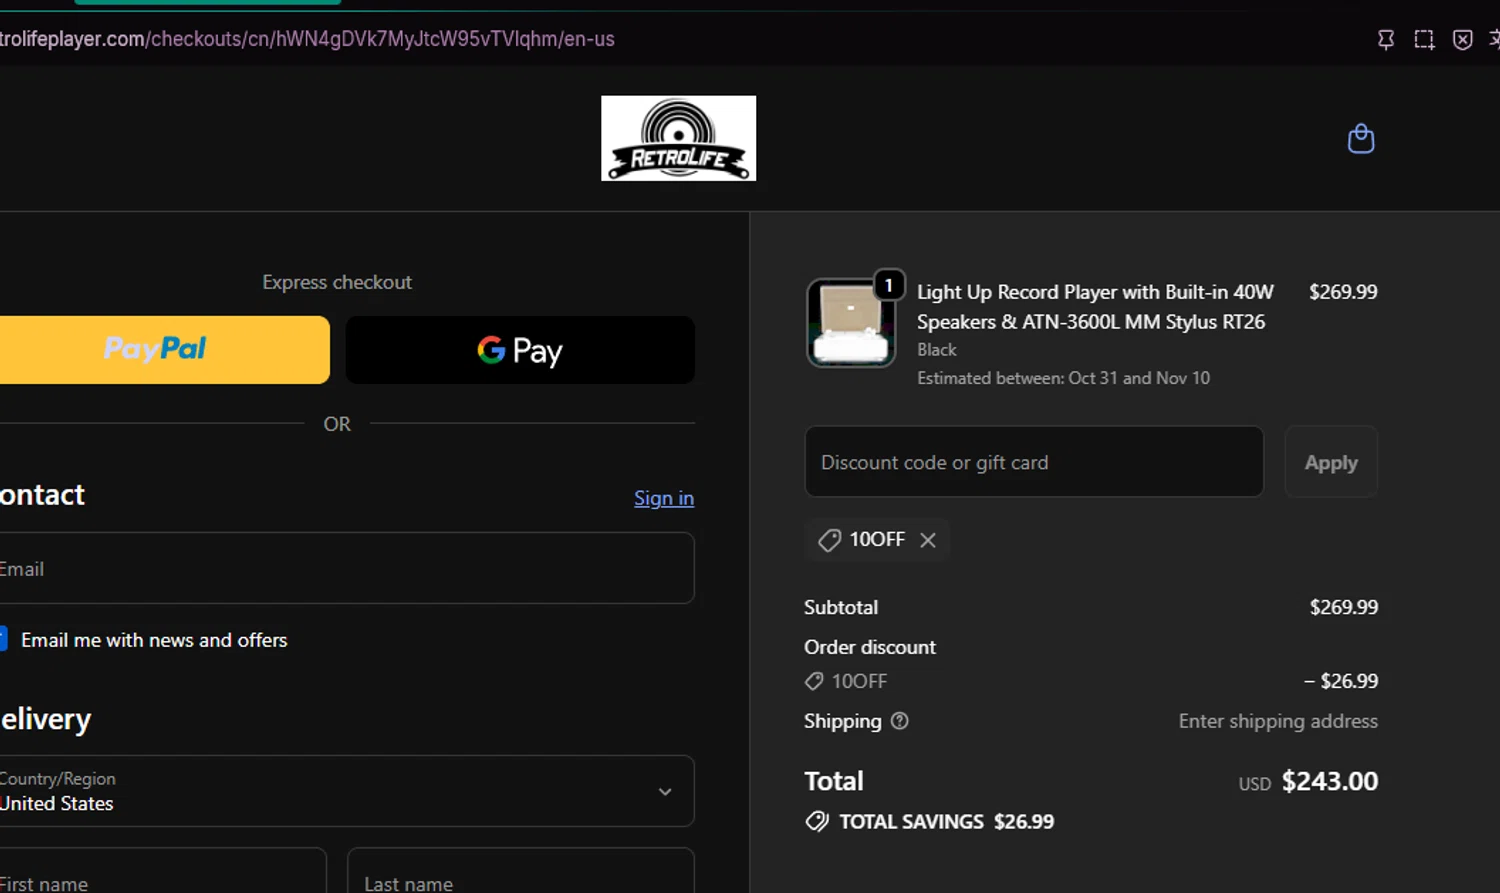The height and width of the screenshot is (893, 1500).
Task: Pay with PayPal express checkout
Action: [164, 350]
